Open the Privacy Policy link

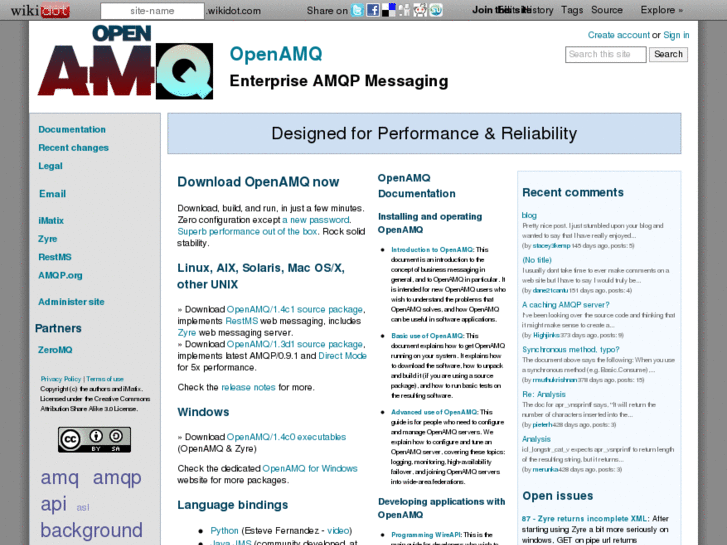[61, 379]
